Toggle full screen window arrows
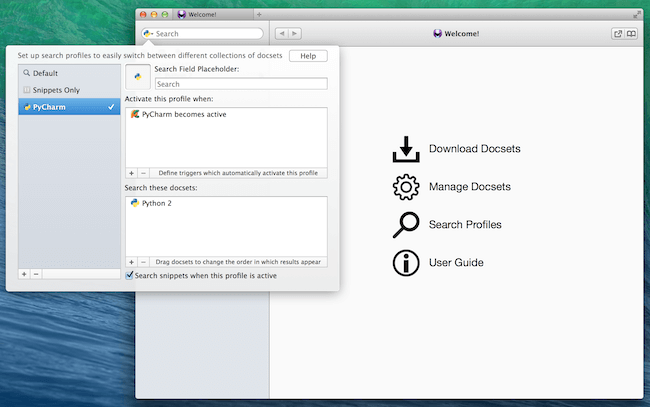The width and height of the screenshot is (650, 407). [637, 15]
